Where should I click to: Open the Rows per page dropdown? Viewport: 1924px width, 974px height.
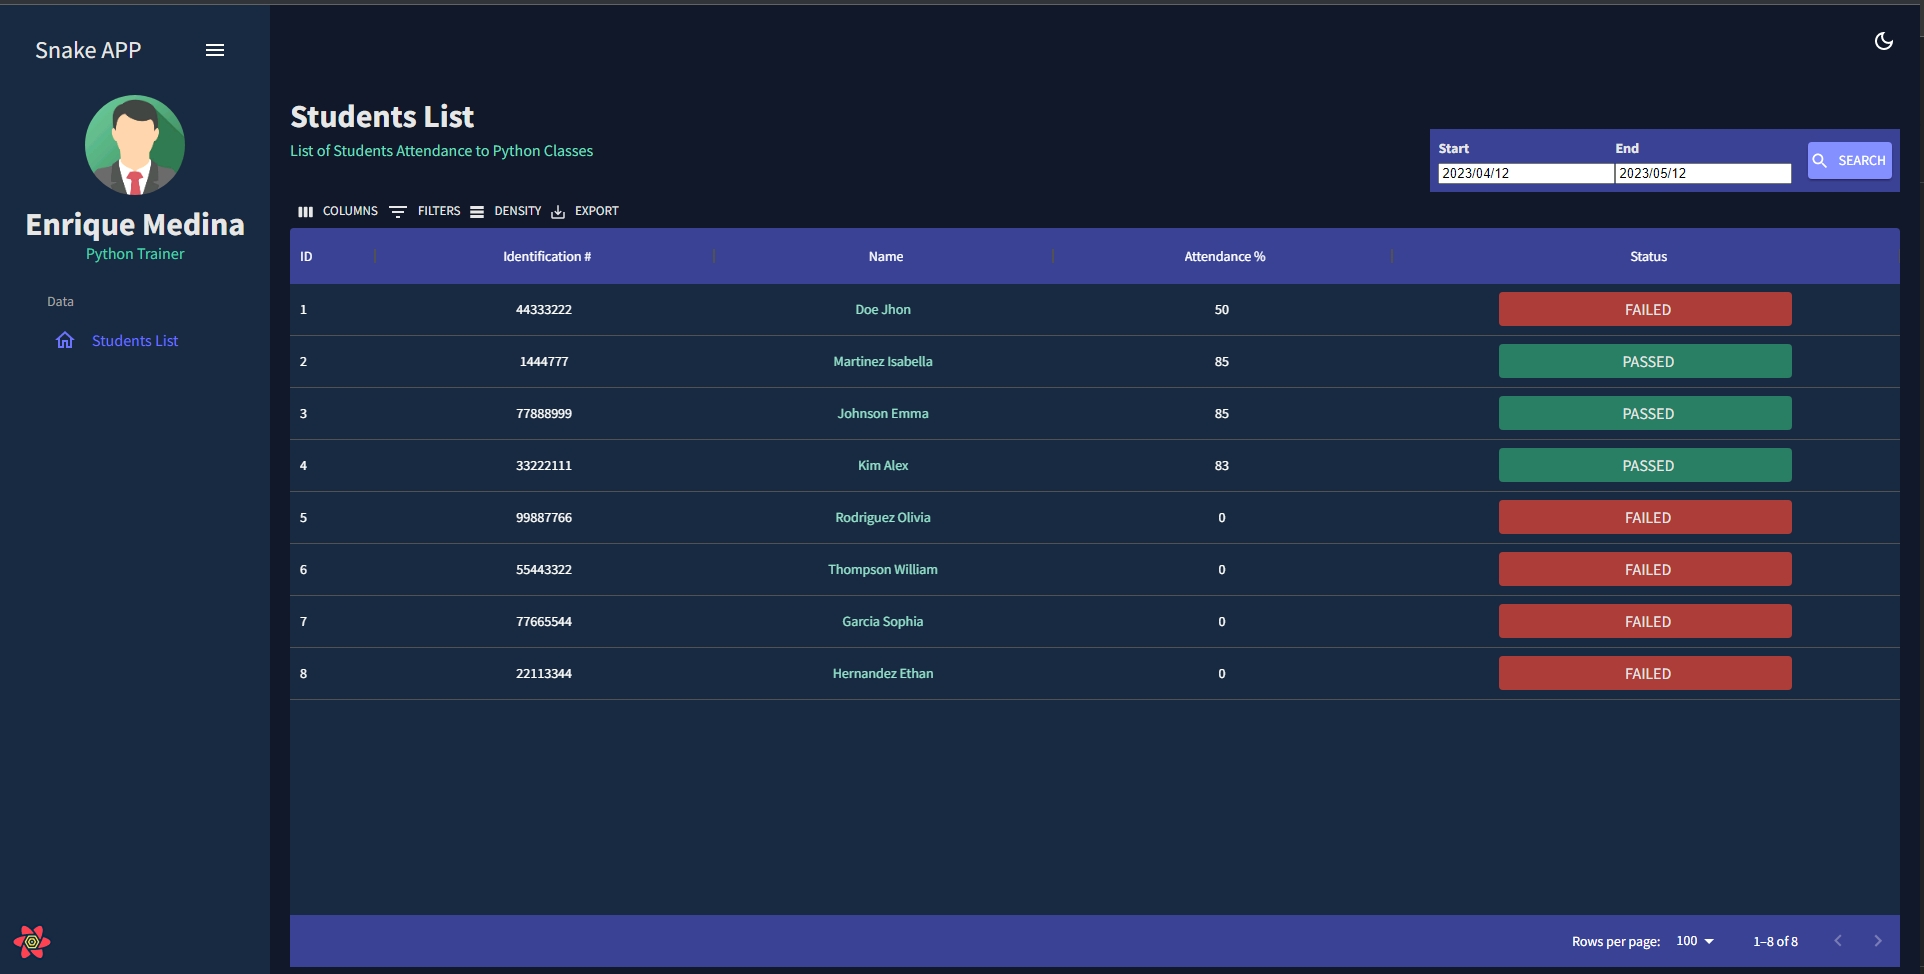(x=1693, y=941)
